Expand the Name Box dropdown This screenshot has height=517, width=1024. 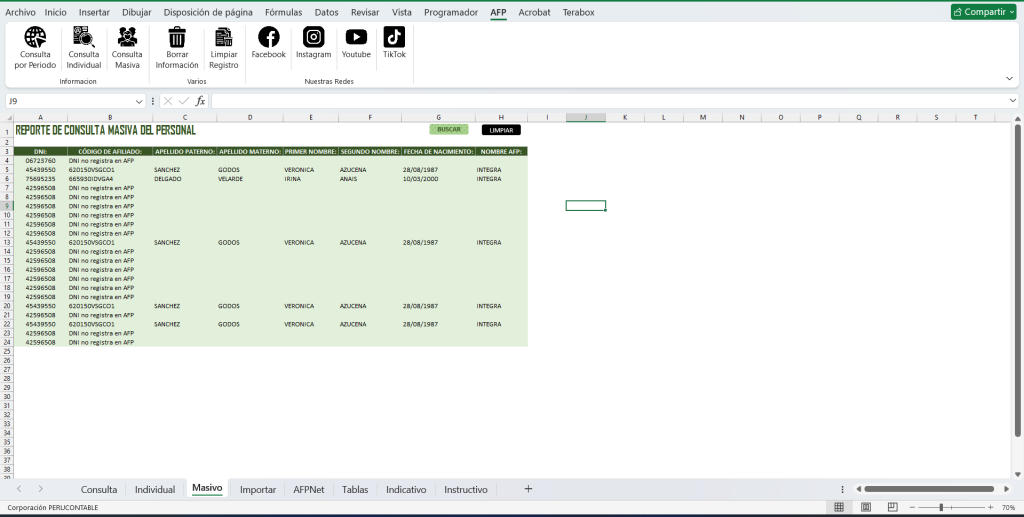[x=139, y=101]
